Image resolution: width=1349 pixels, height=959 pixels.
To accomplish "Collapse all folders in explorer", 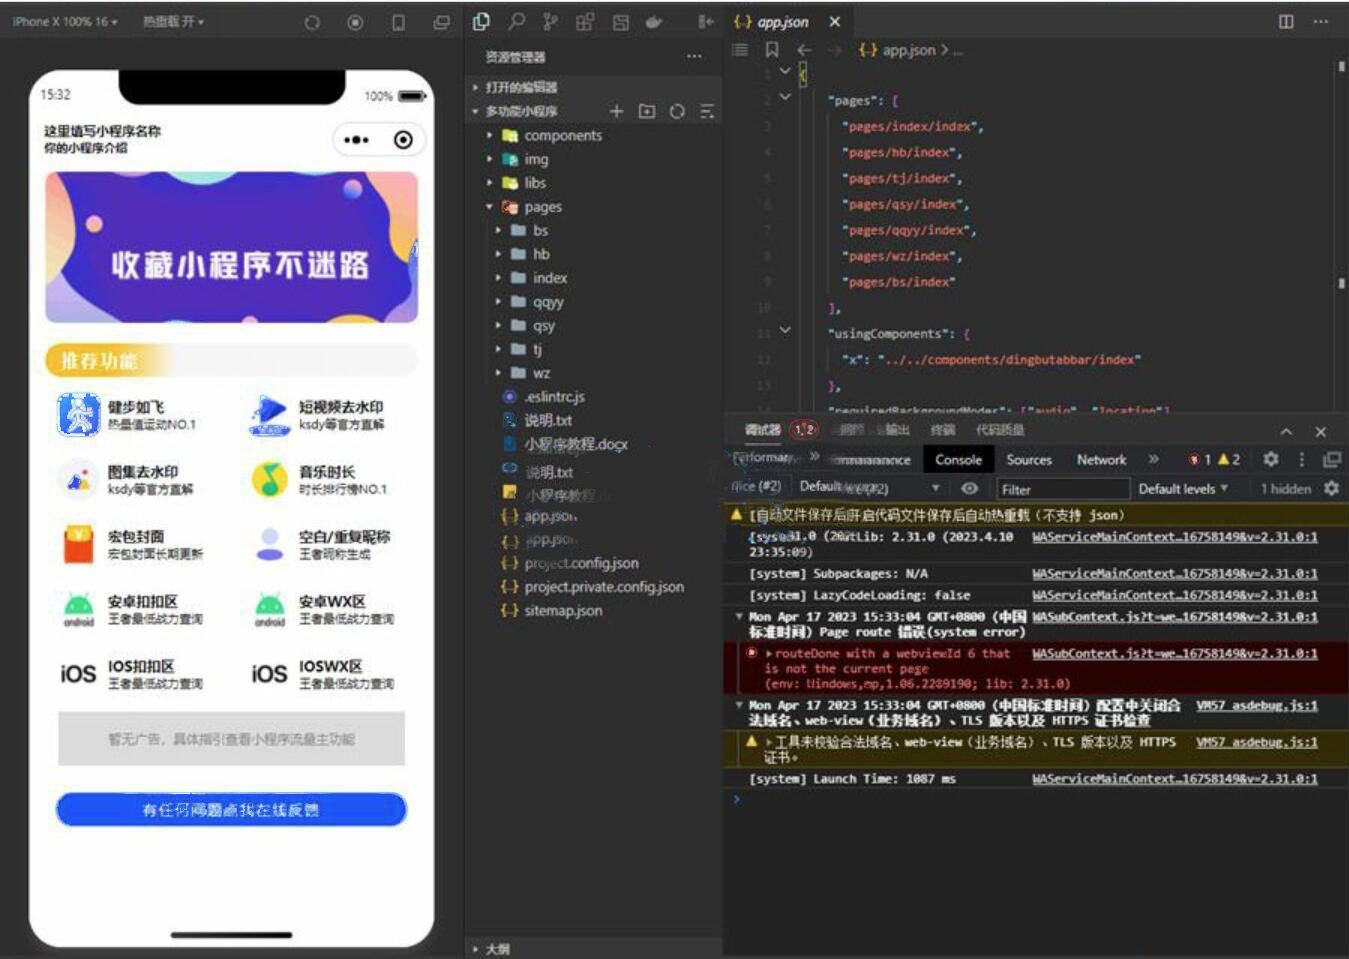I will (x=707, y=111).
